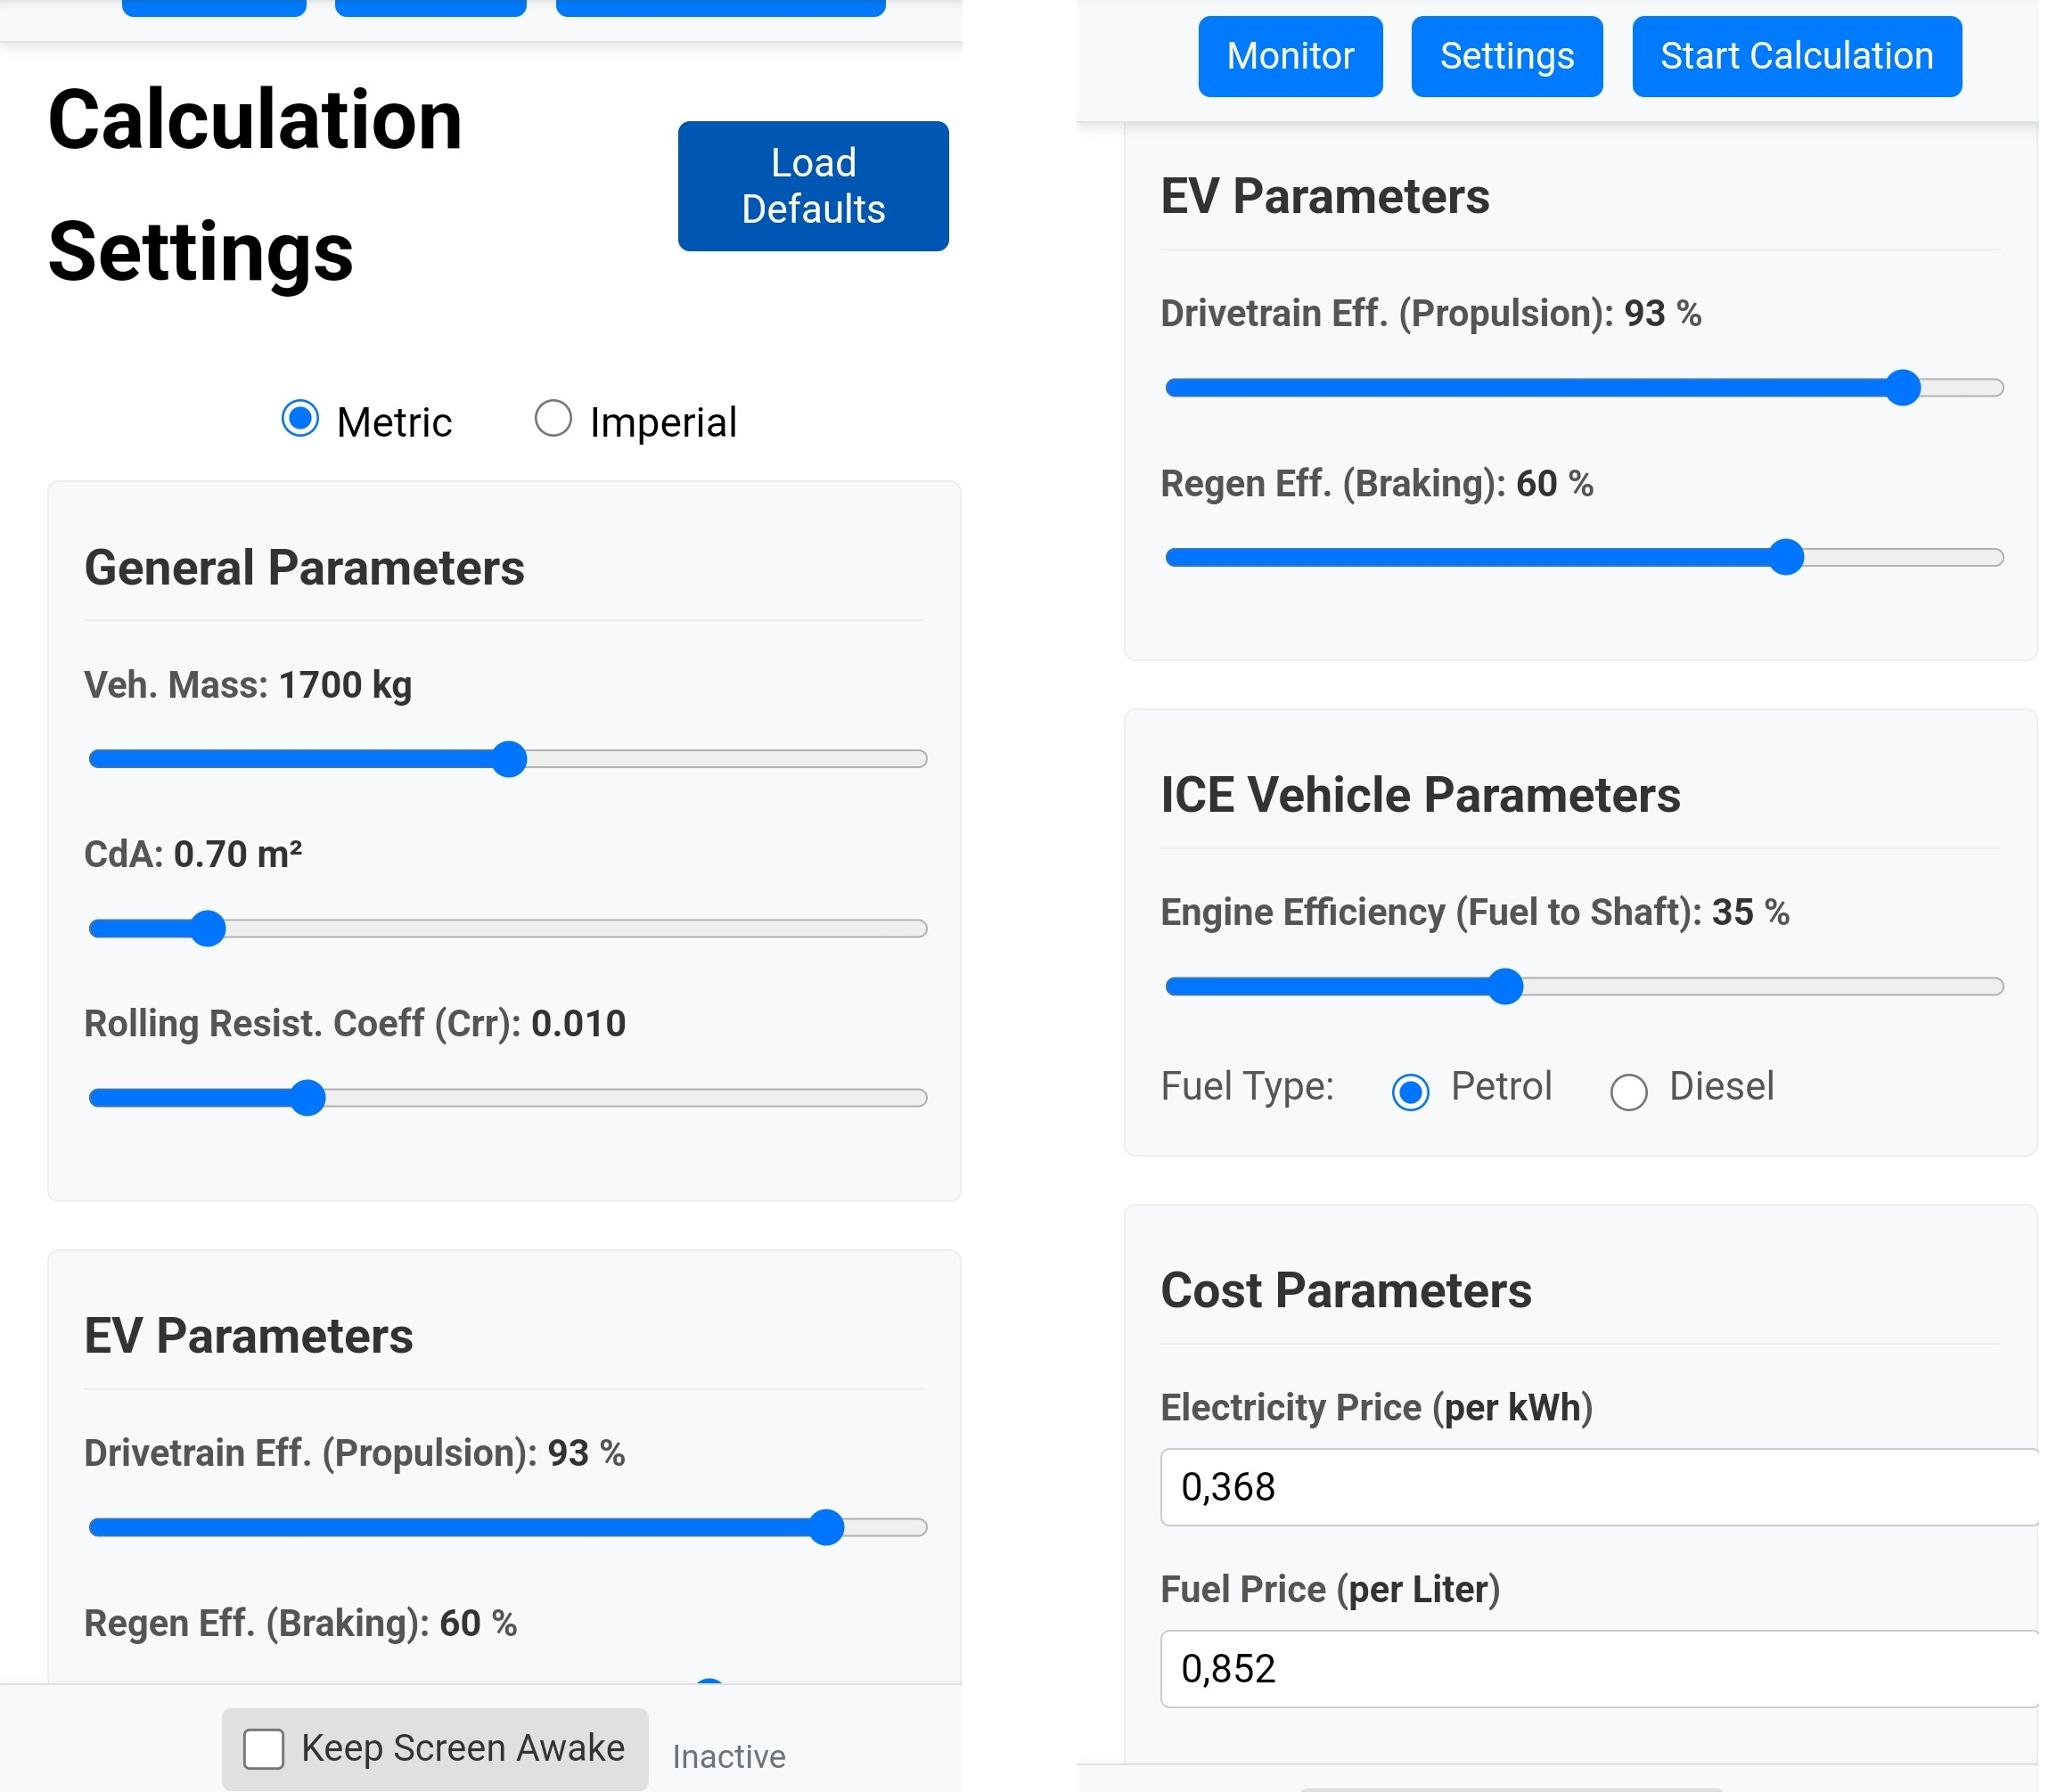Viewport: 2065px width, 1792px height.
Task: Click the Fuel Type label
Action: coord(1247,1086)
